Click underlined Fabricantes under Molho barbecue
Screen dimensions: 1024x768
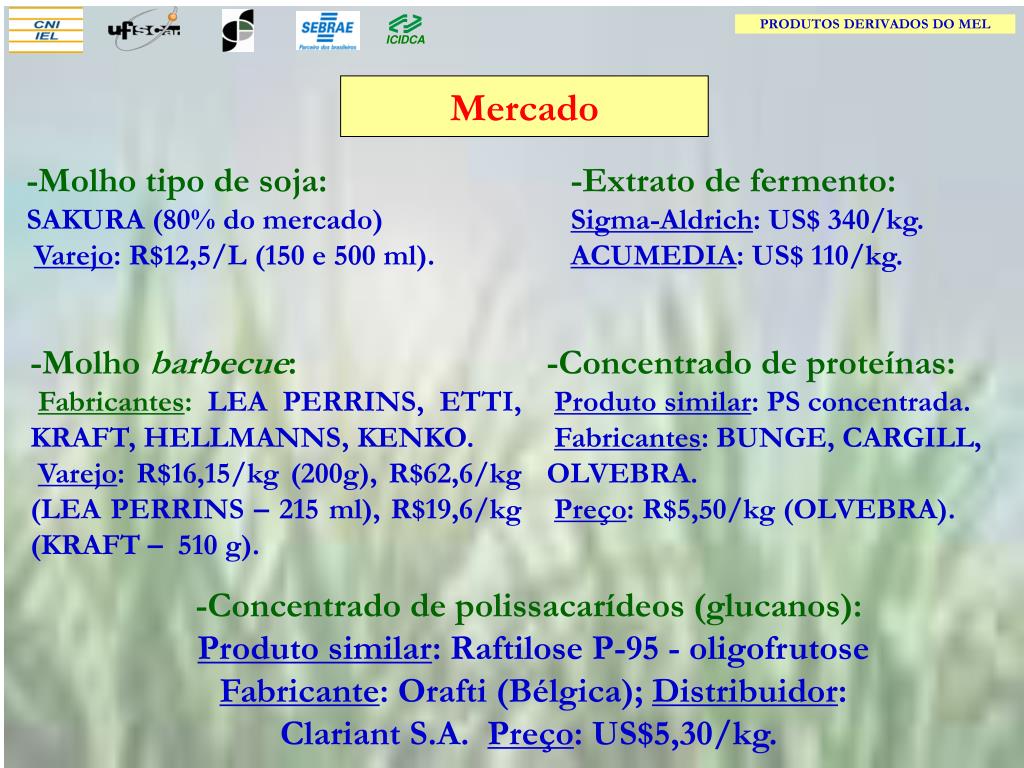pyautogui.click(x=111, y=402)
